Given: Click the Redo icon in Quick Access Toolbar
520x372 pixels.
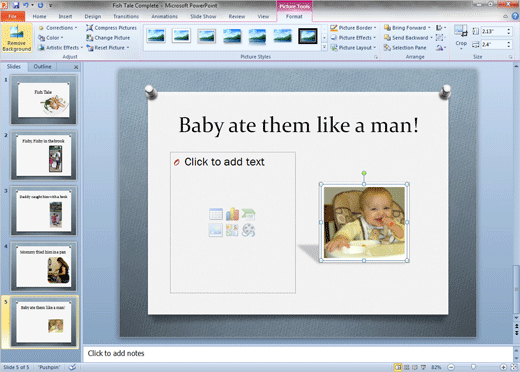Looking at the screenshot, I should click(x=40, y=5).
